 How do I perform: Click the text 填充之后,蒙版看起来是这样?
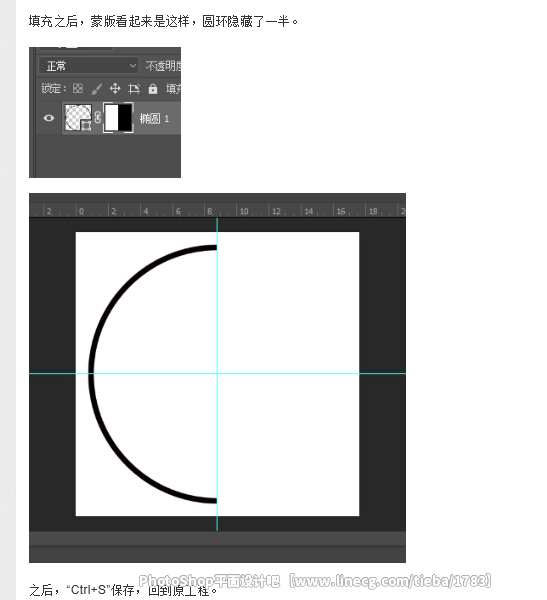click(x=109, y=21)
